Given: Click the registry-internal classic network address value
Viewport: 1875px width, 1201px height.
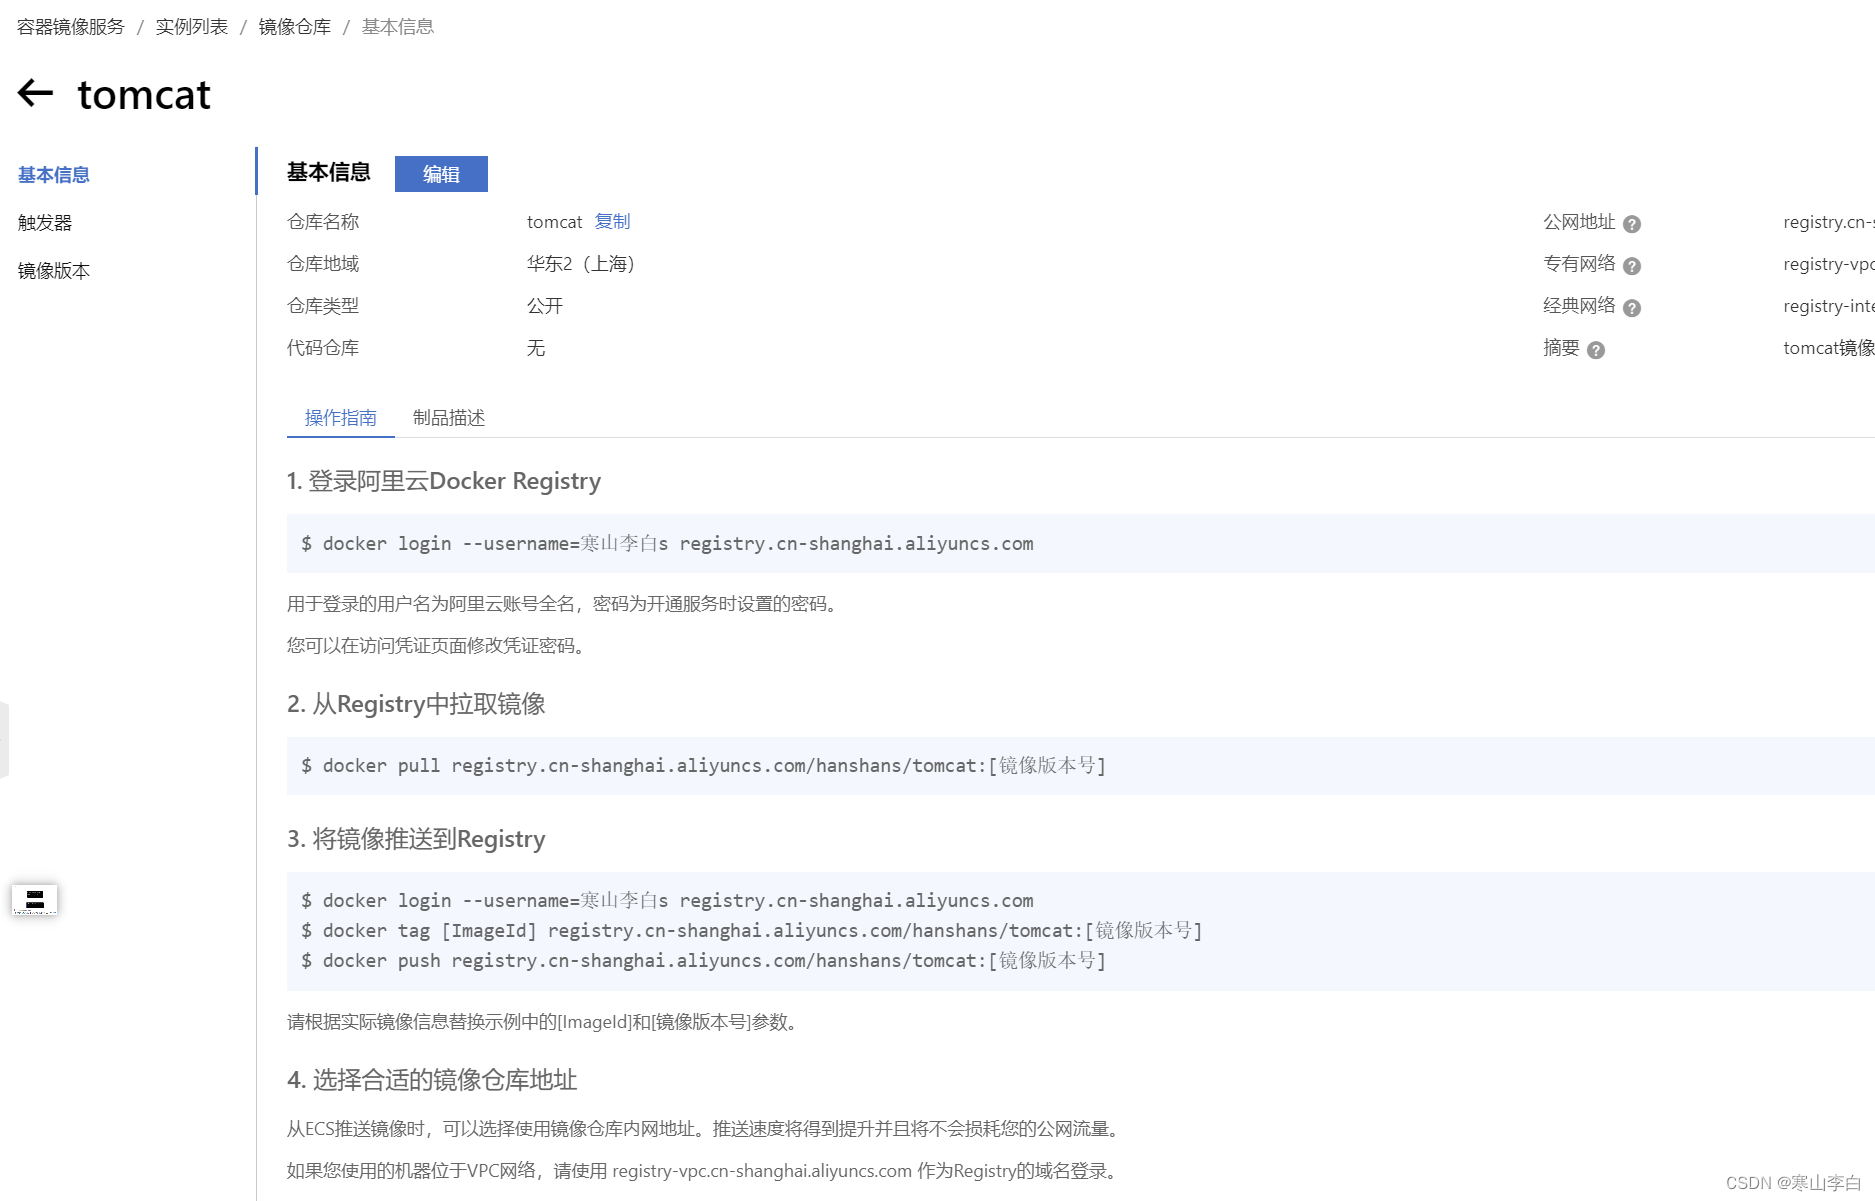Looking at the screenshot, I should (1828, 306).
